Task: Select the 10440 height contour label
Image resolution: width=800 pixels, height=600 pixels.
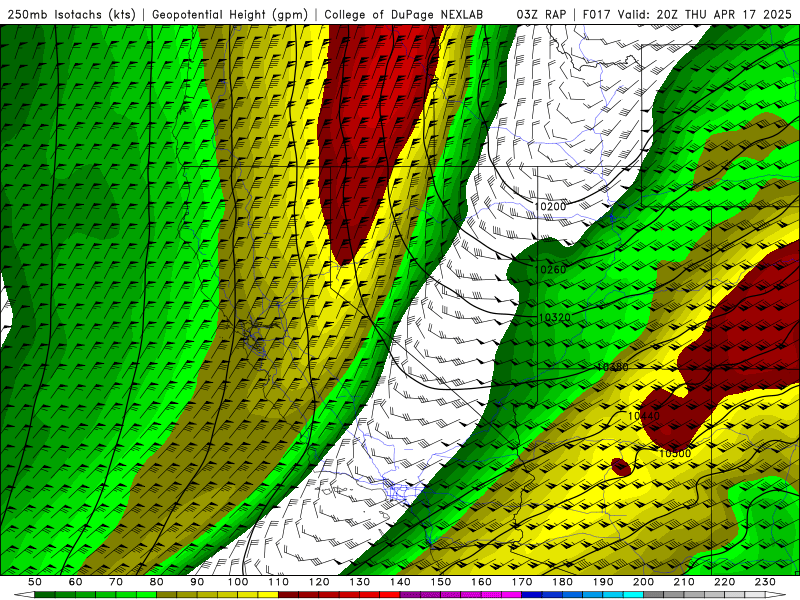Action: [643, 416]
